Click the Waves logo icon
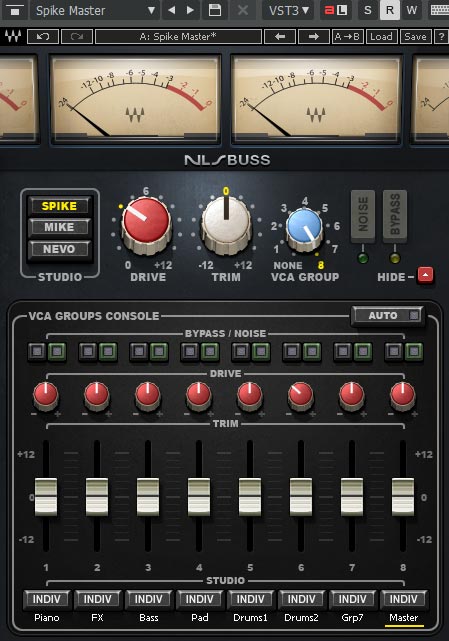 (13, 36)
